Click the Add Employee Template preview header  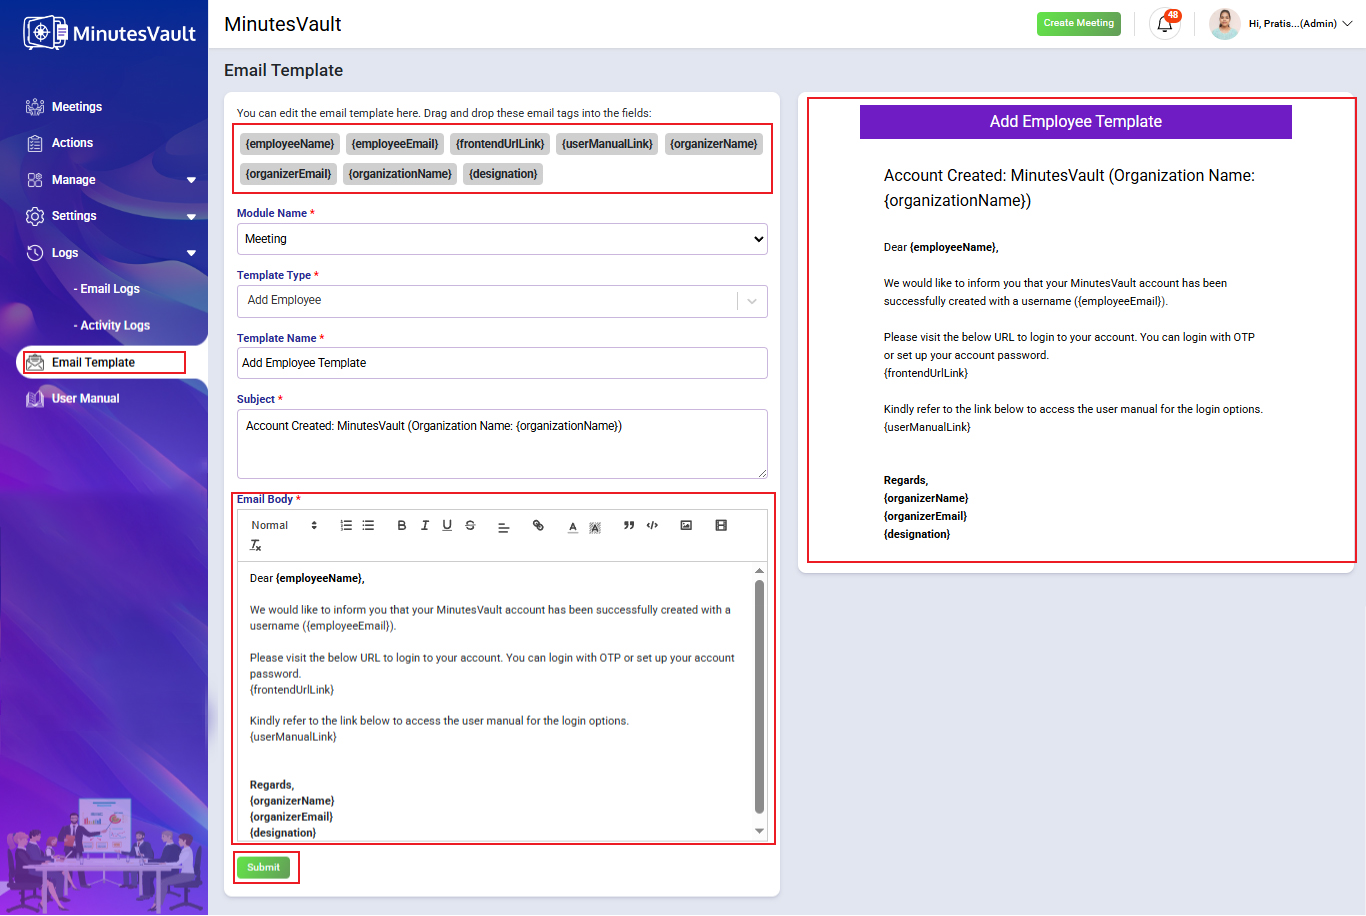(x=1076, y=122)
